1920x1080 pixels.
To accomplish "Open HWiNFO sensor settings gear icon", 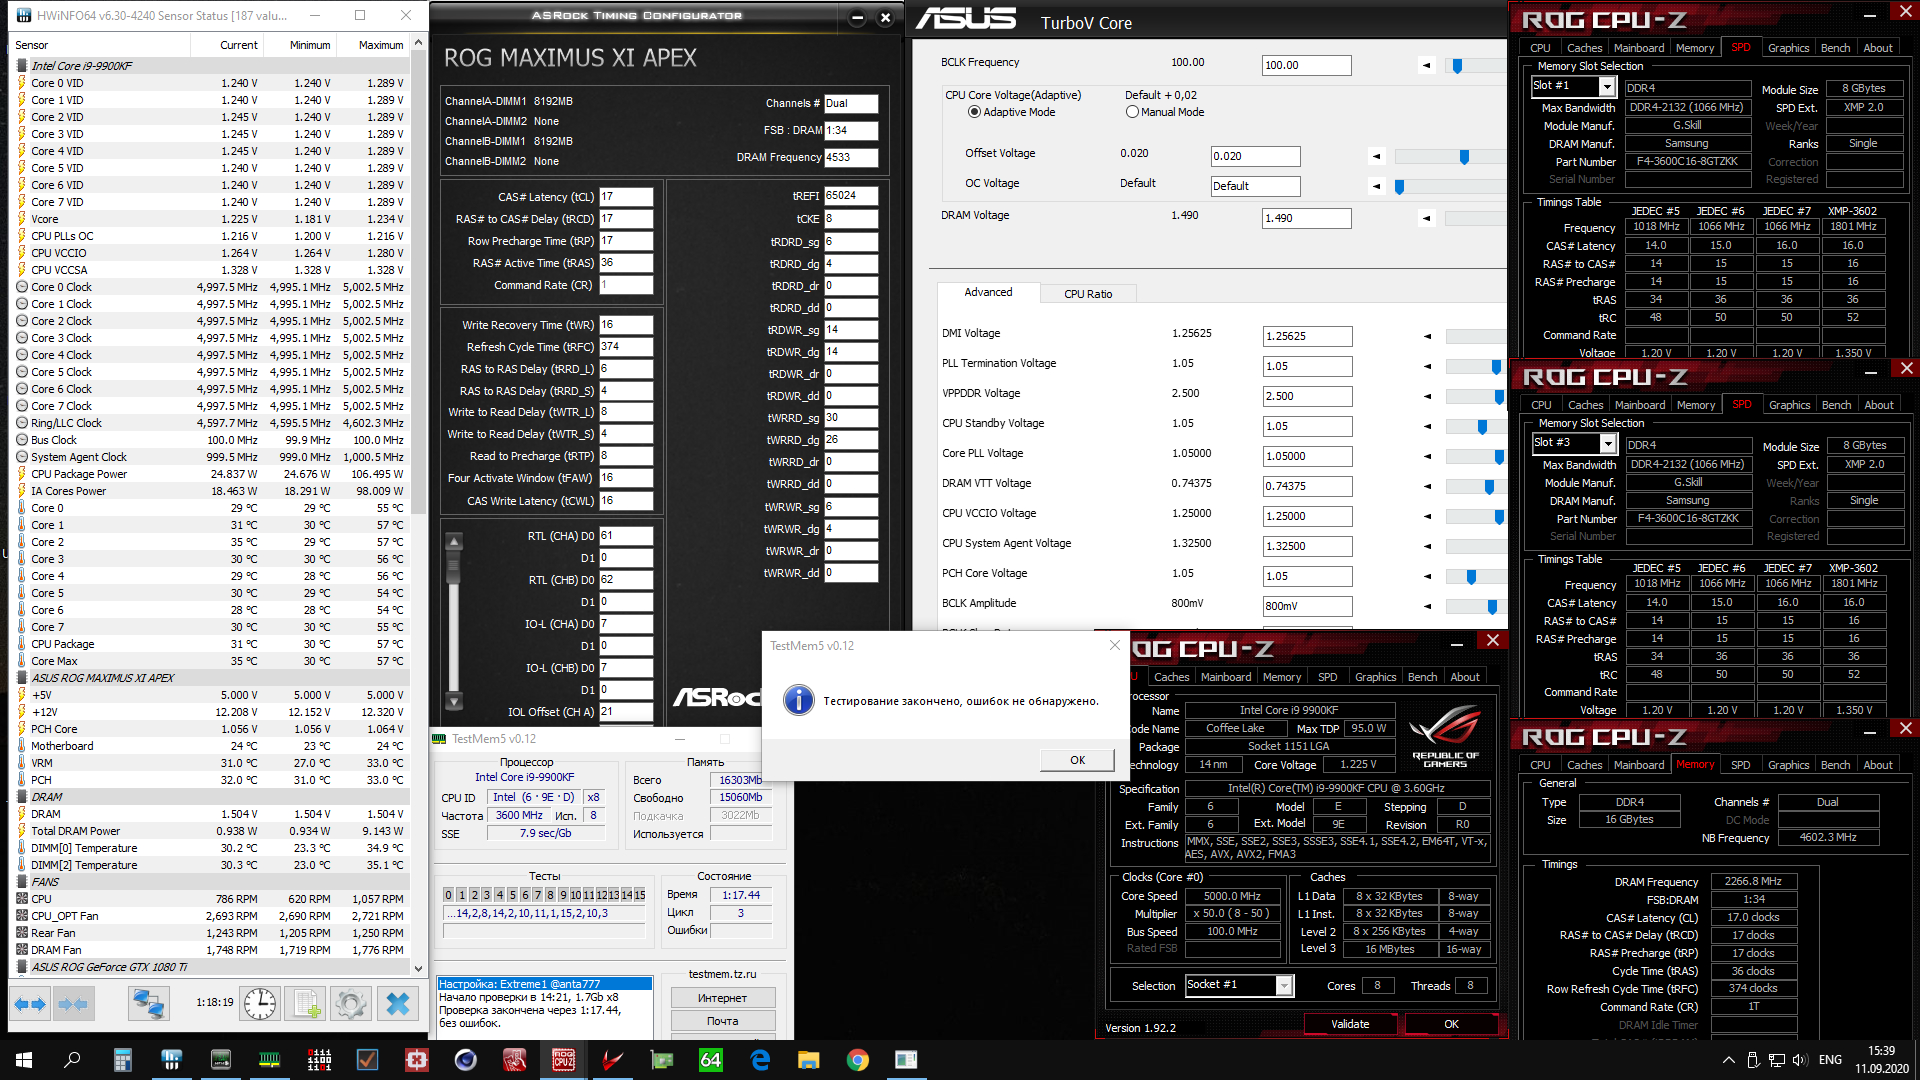I will 351,1003.
